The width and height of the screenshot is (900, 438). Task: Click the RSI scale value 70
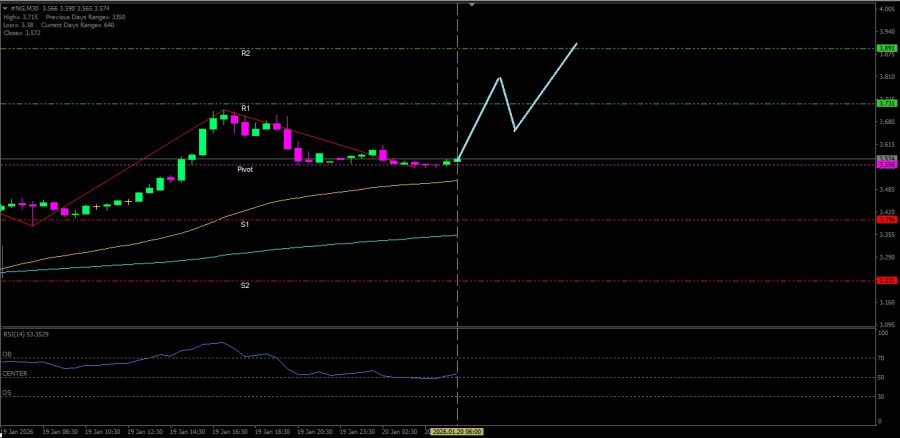pyautogui.click(x=882, y=358)
